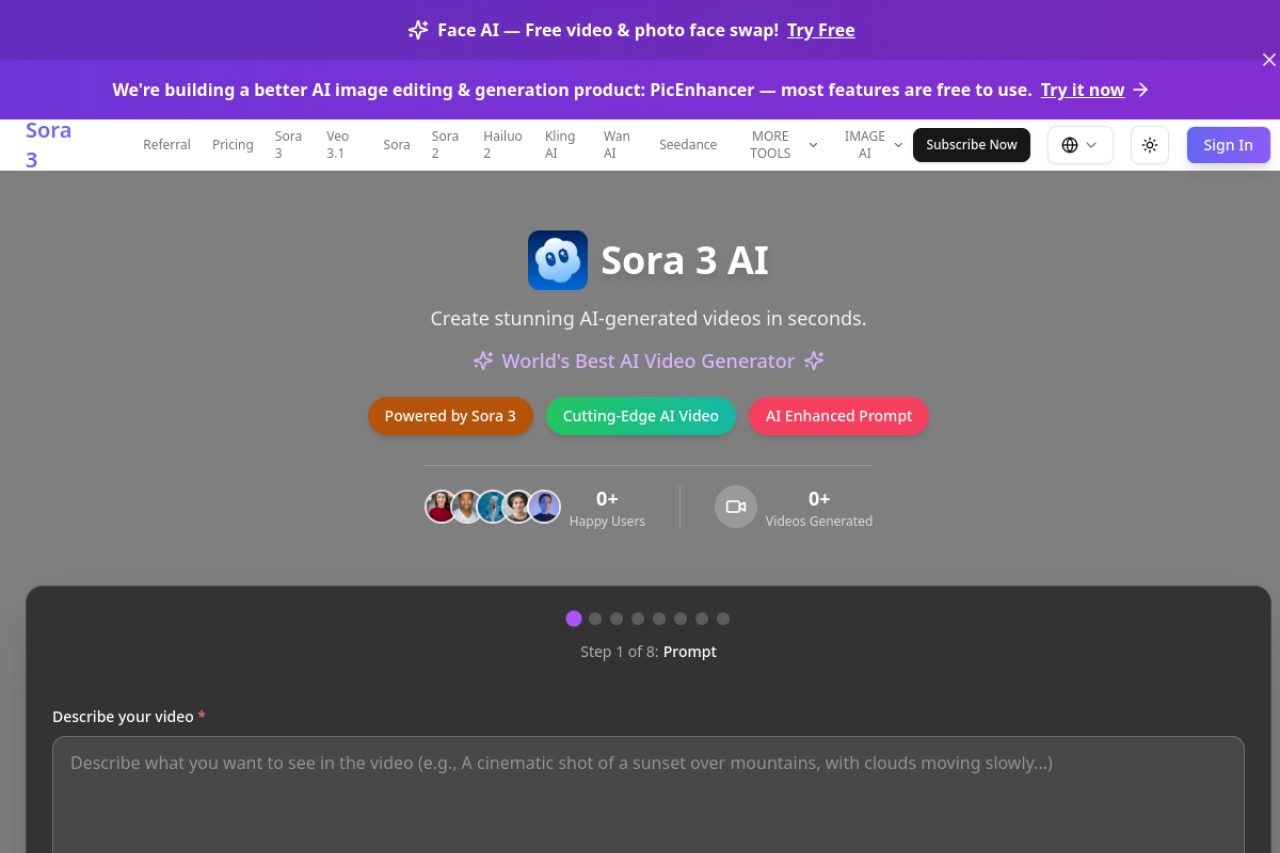
Task: Click the Powered by Sora 3 badge
Action: point(450,416)
